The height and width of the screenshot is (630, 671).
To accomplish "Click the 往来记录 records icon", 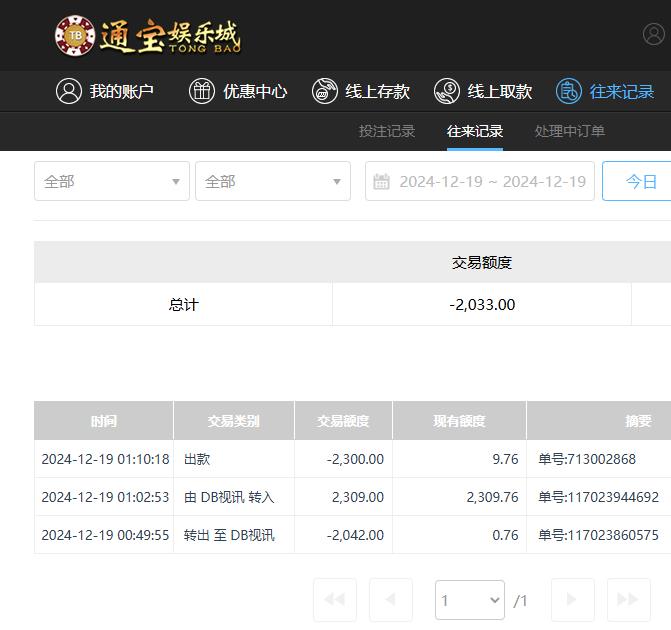I will 569,91.
